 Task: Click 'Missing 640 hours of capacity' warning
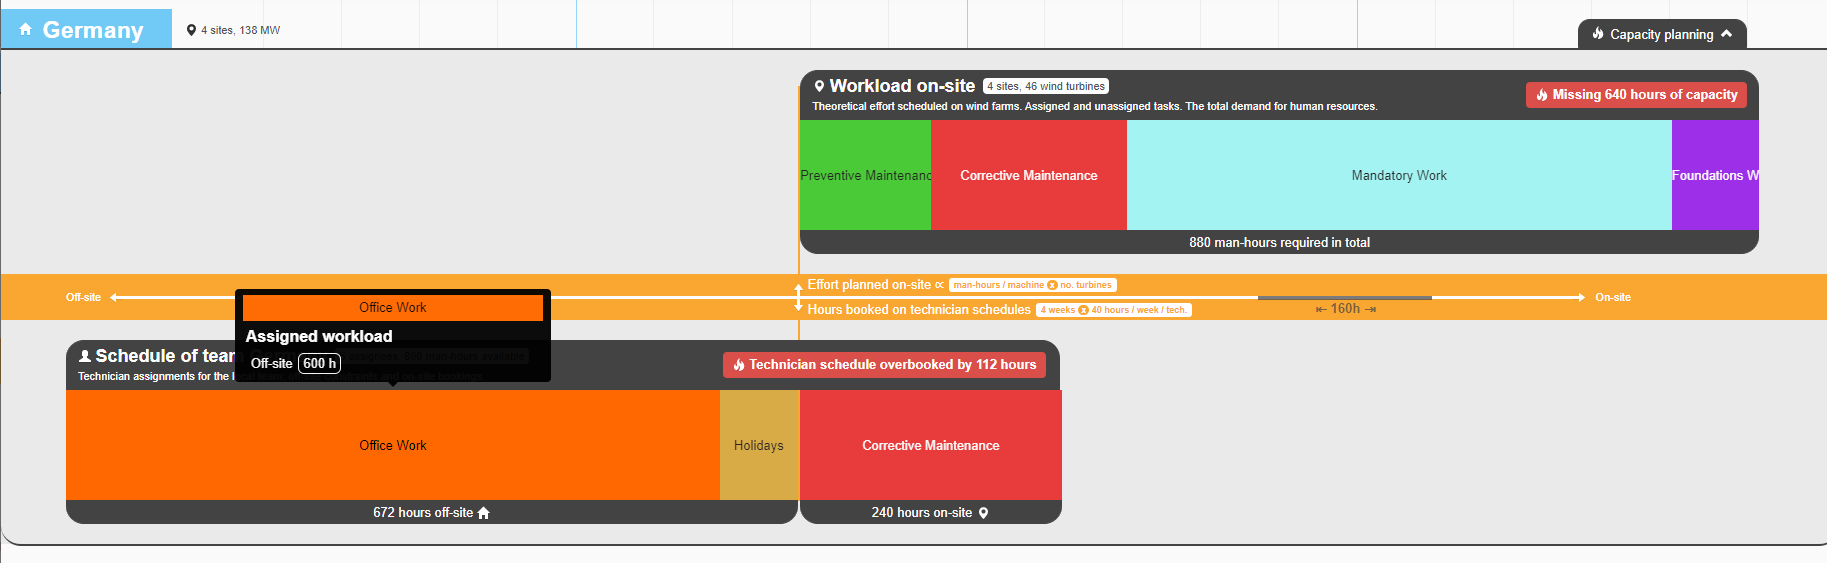[1636, 95]
